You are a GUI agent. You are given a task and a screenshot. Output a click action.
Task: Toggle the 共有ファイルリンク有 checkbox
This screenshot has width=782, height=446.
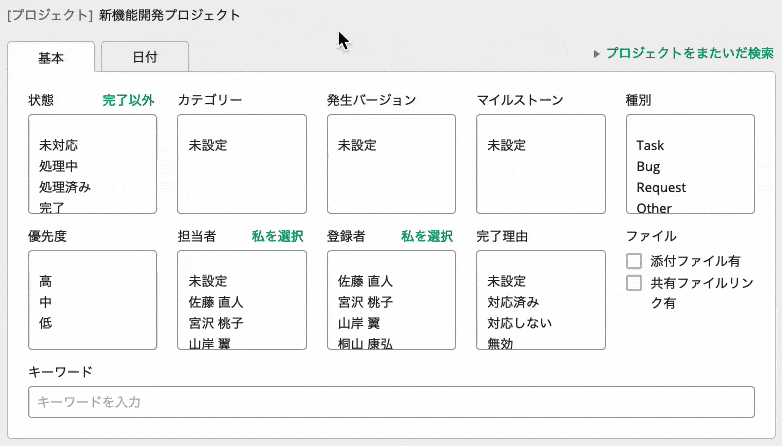(x=634, y=283)
